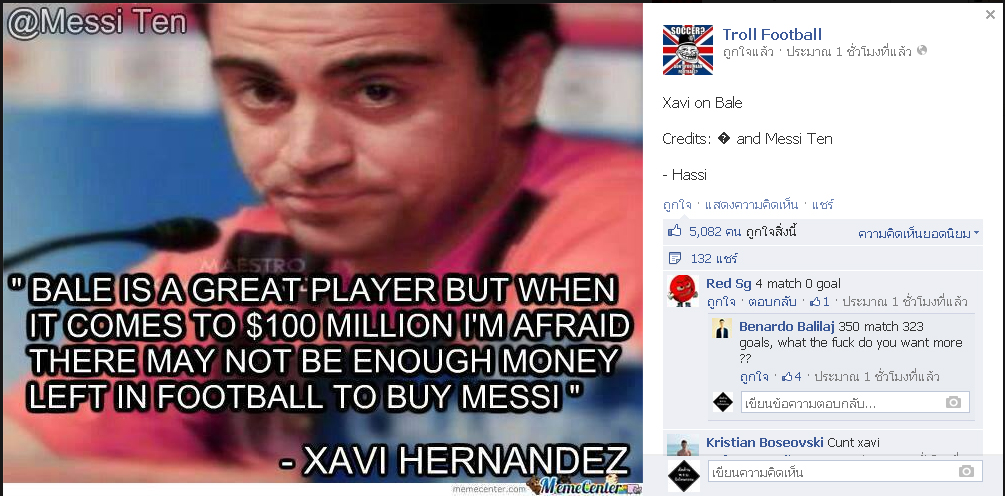Screen dimensions: 1005x496
Task: Click the globe privacy icon
Action: click(922, 51)
